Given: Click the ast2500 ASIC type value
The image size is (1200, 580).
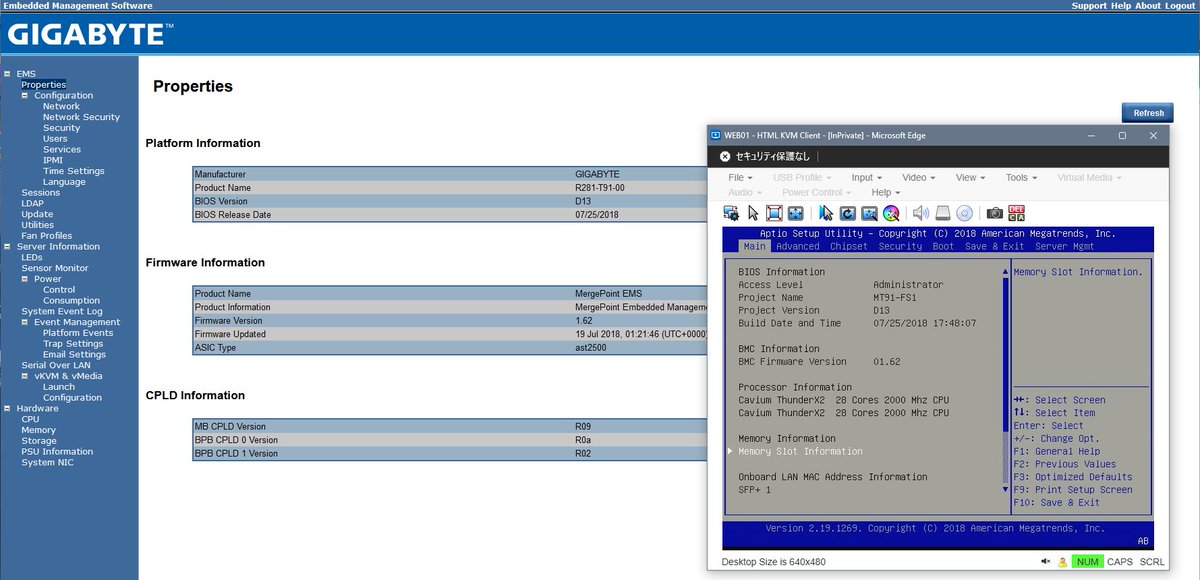Looking at the screenshot, I should pos(592,348).
